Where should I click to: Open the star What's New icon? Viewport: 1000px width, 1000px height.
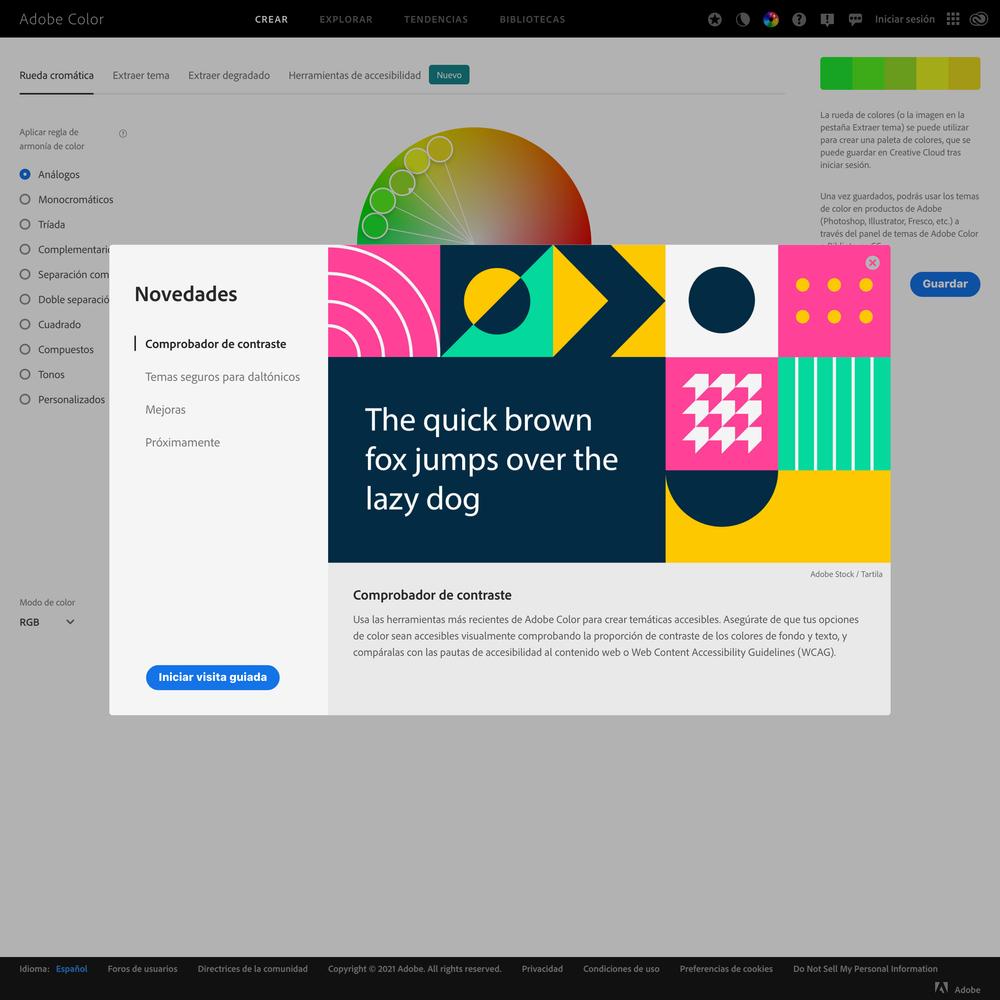click(x=714, y=19)
